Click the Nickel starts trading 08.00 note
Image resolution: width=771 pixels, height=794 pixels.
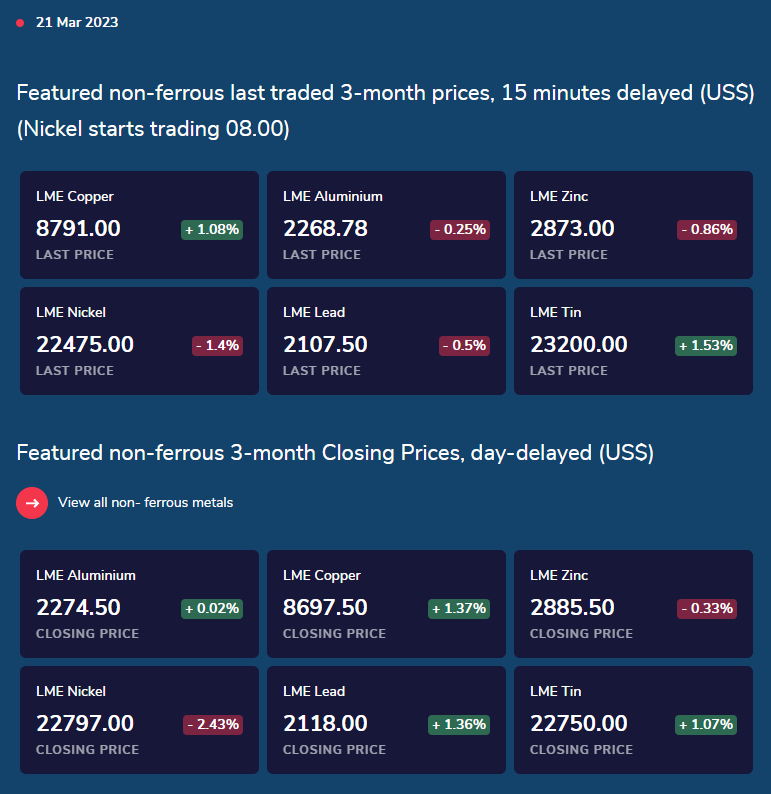(153, 129)
